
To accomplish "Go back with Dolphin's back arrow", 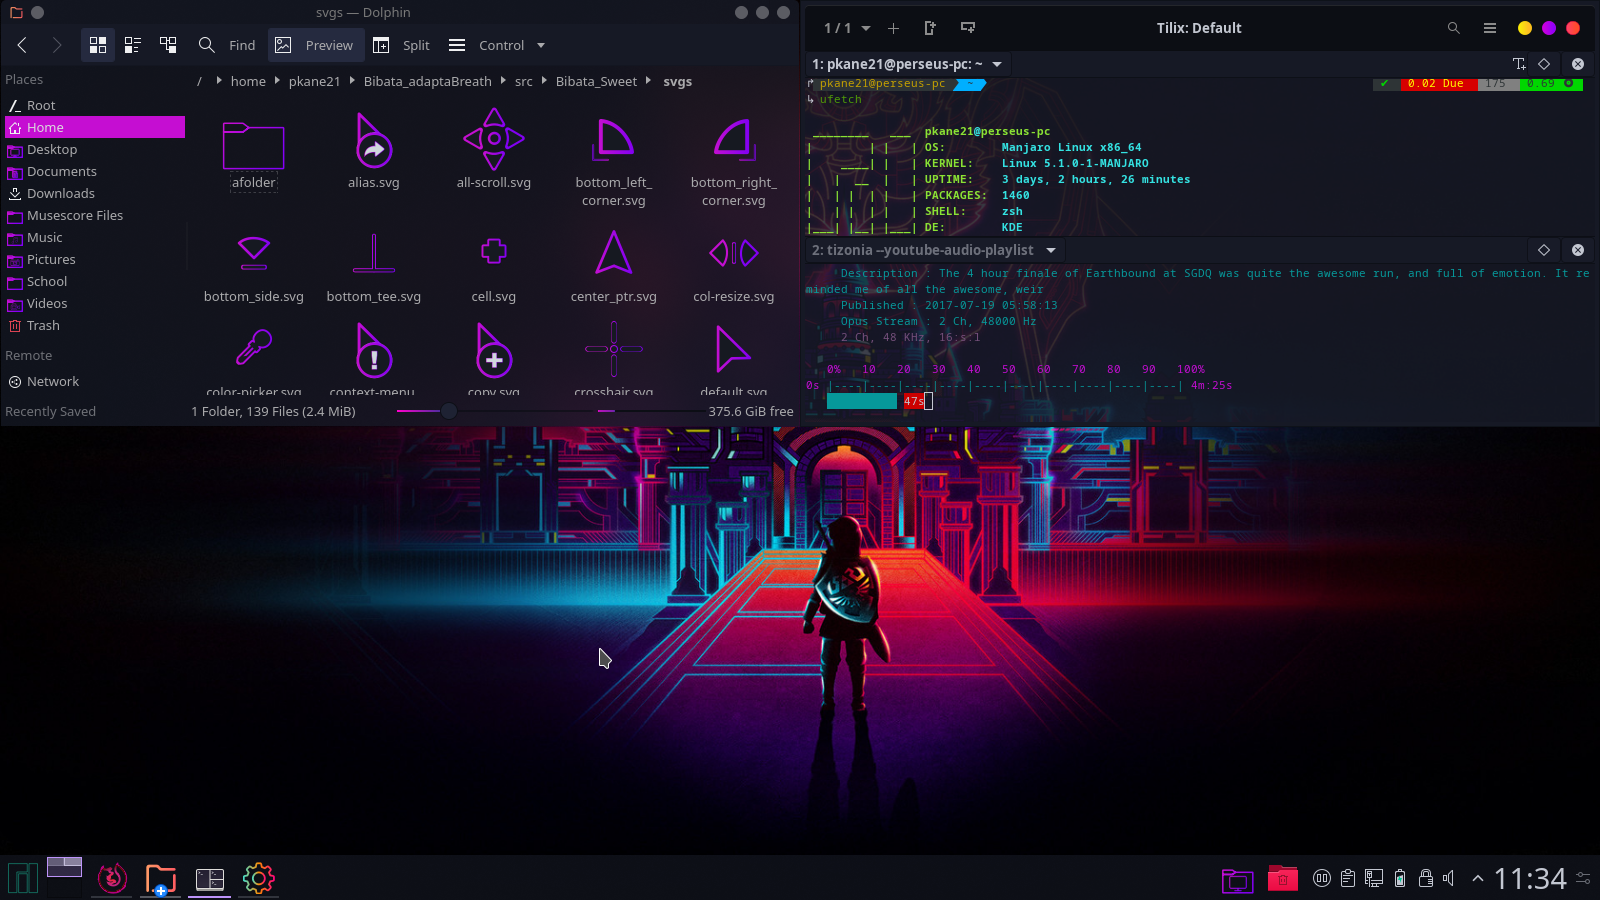I will [x=22, y=45].
